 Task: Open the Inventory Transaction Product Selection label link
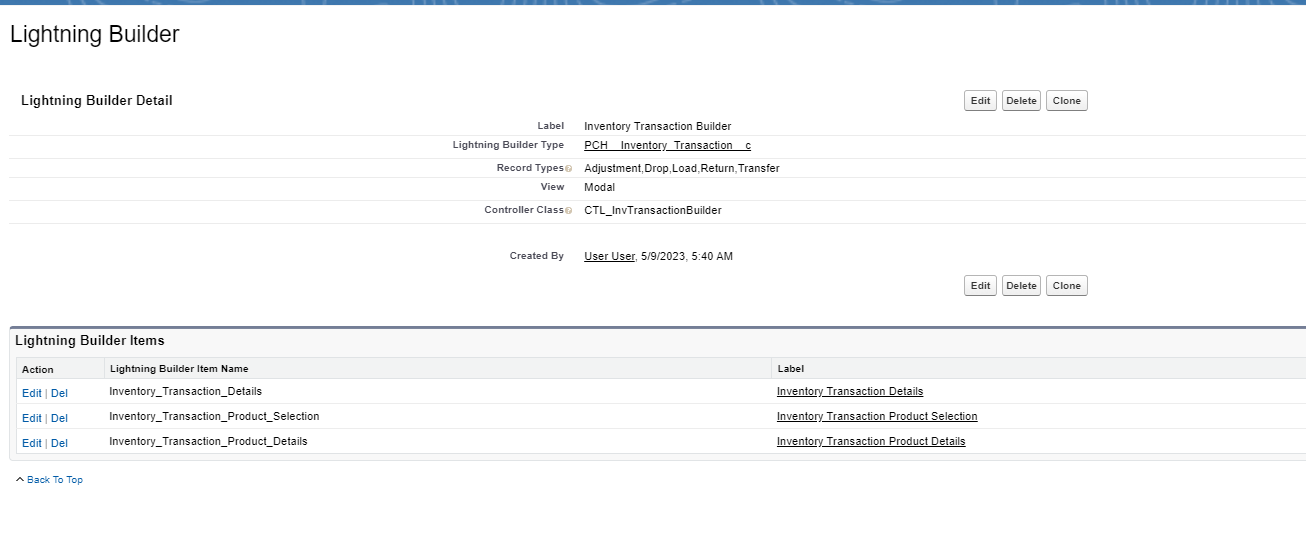pyautogui.click(x=876, y=417)
